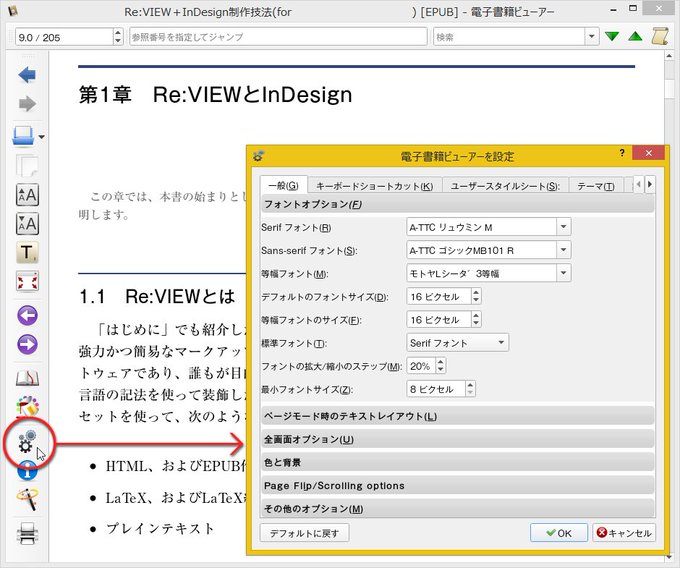Decrease font size with the smaller A icon

[x=27, y=223]
